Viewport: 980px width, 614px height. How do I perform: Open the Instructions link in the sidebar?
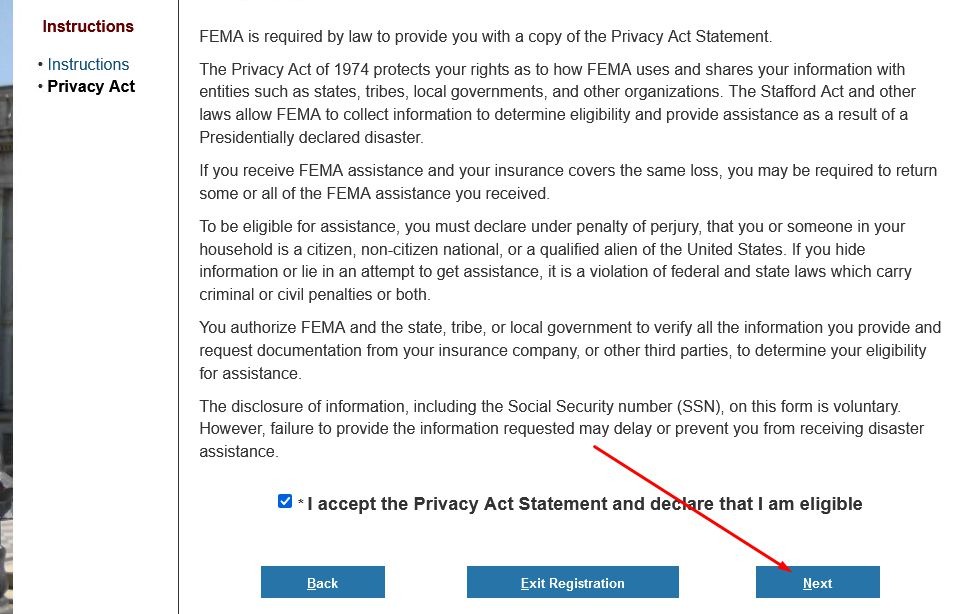point(88,64)
